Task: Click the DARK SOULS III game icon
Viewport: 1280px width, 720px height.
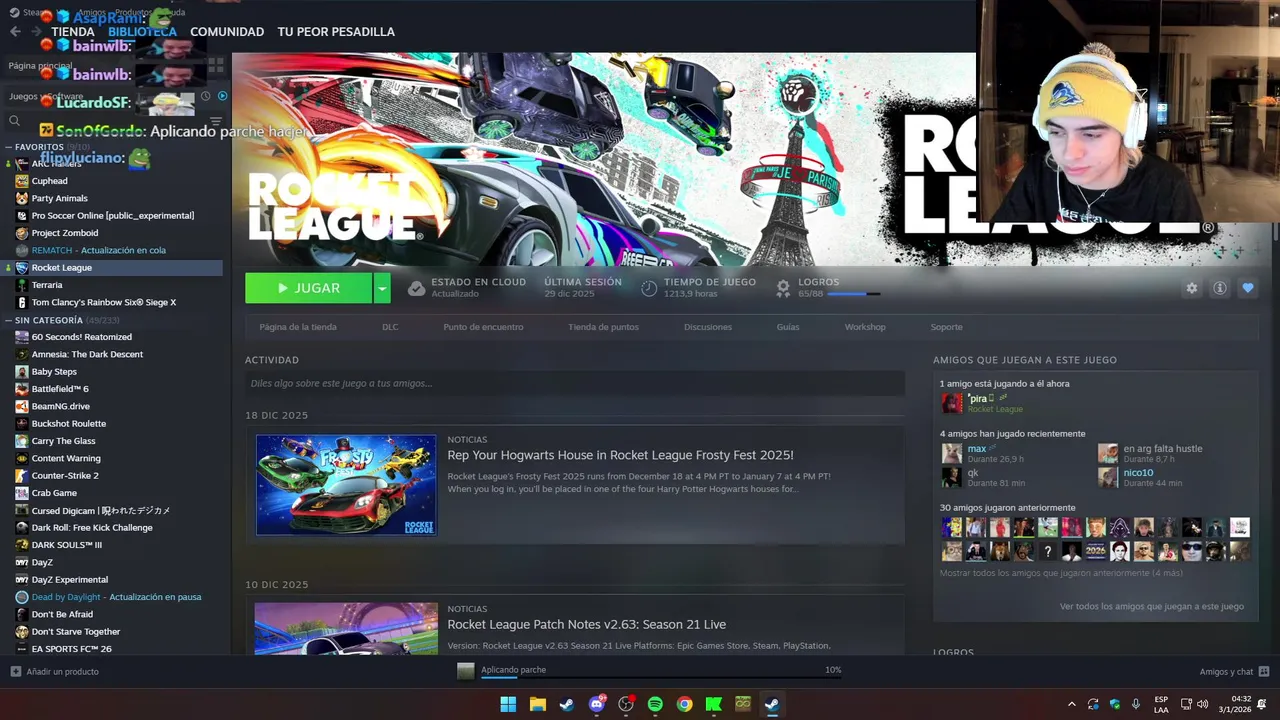Action: pyautogui.click(x=22, y=545)
